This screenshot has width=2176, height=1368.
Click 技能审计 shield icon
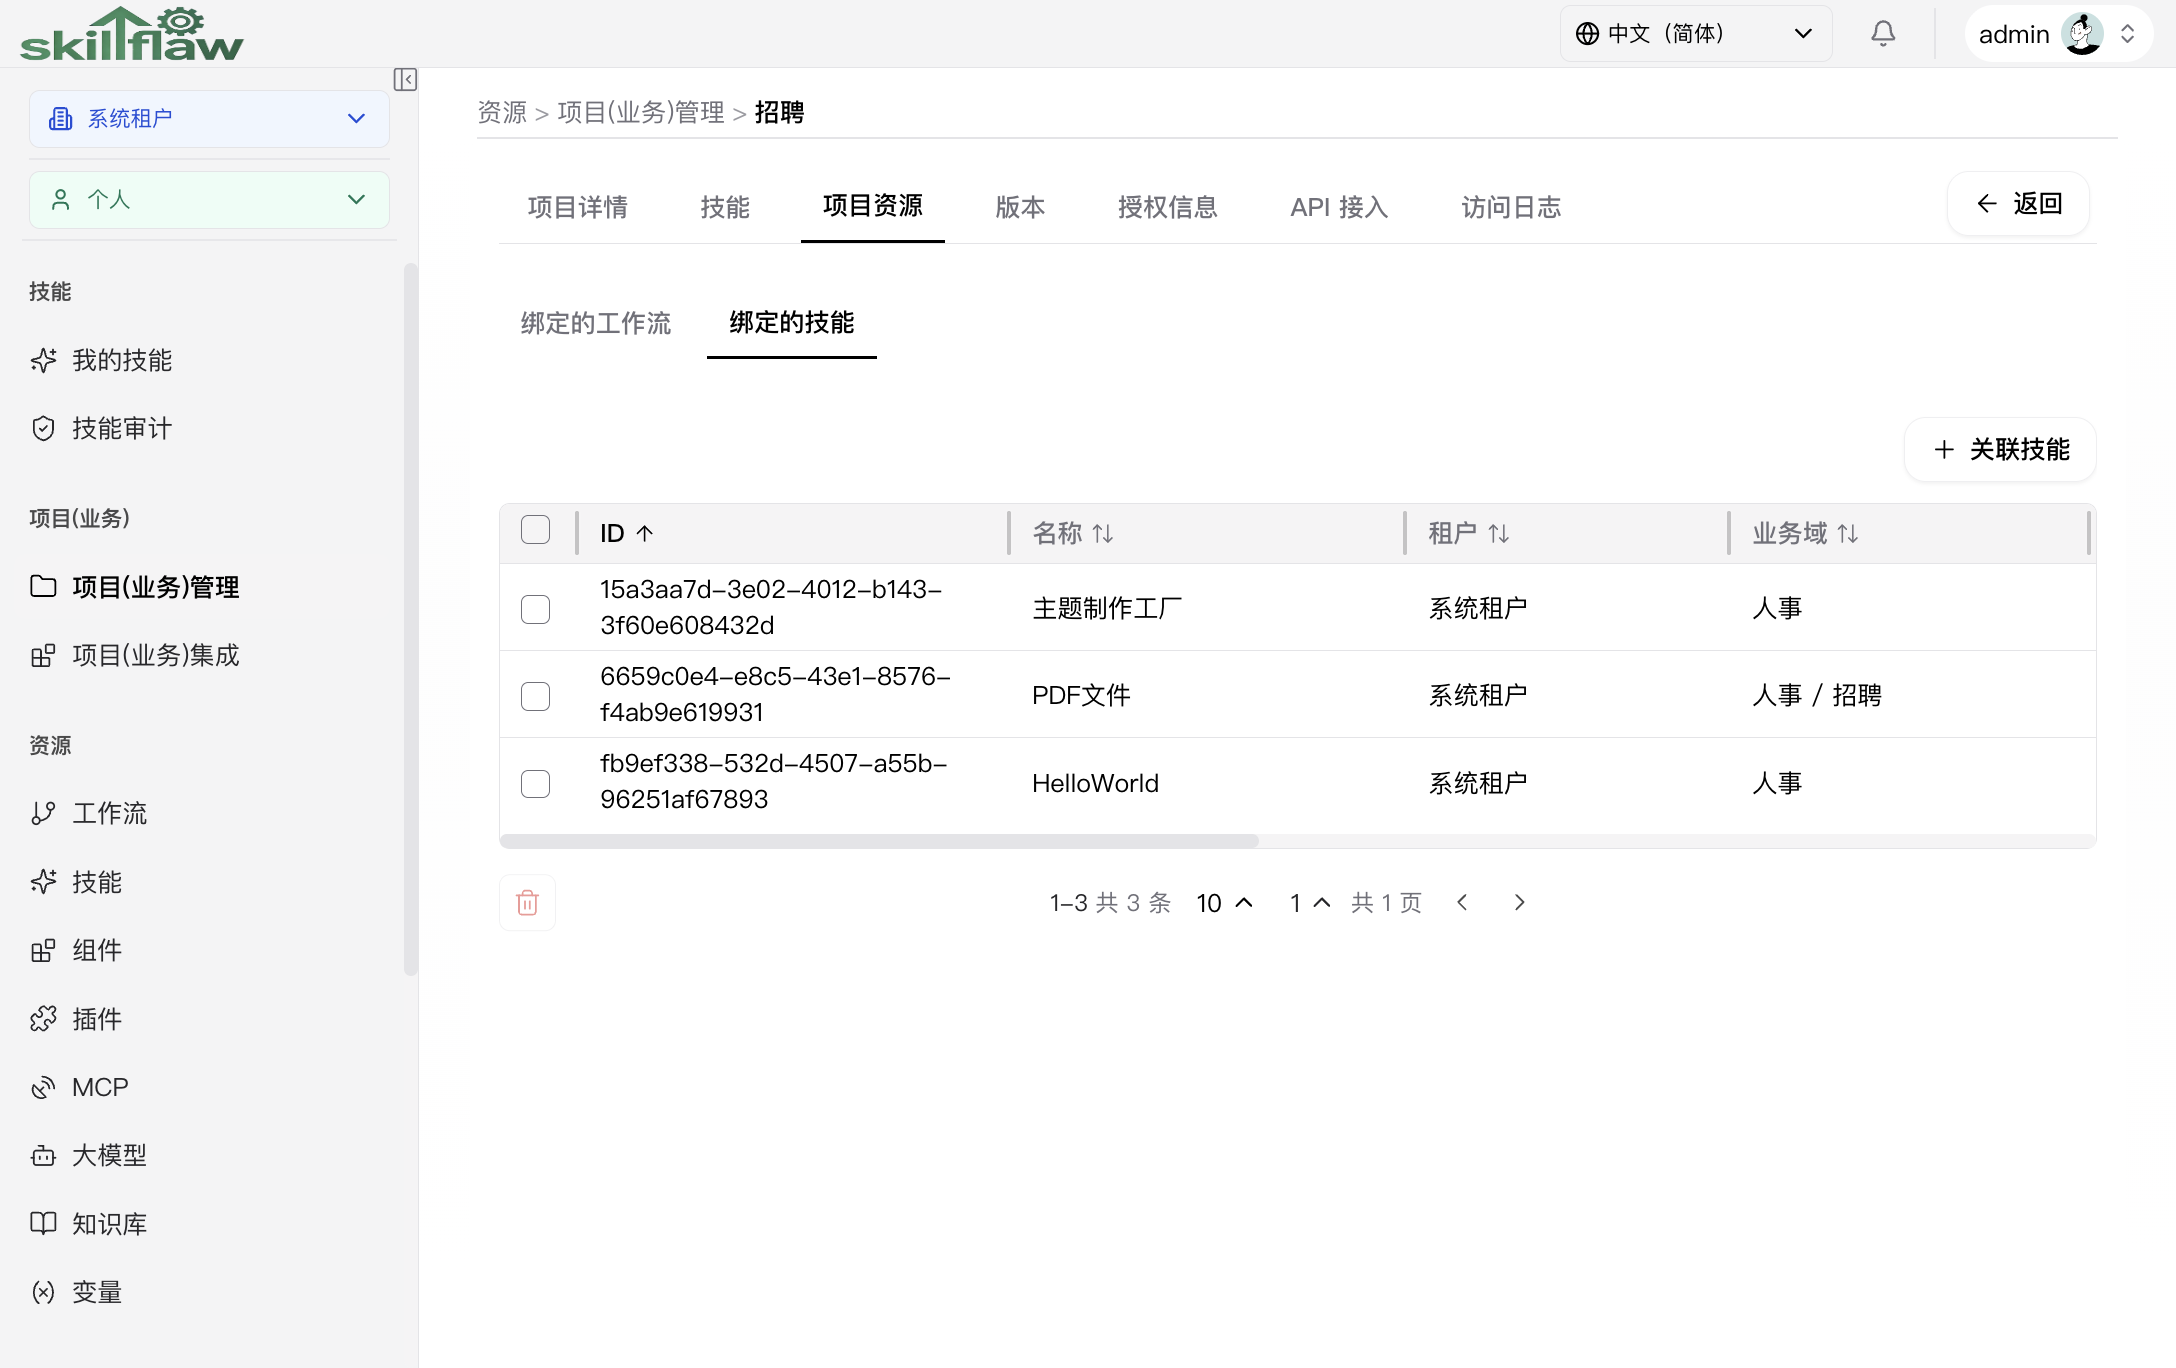[43, 428]
